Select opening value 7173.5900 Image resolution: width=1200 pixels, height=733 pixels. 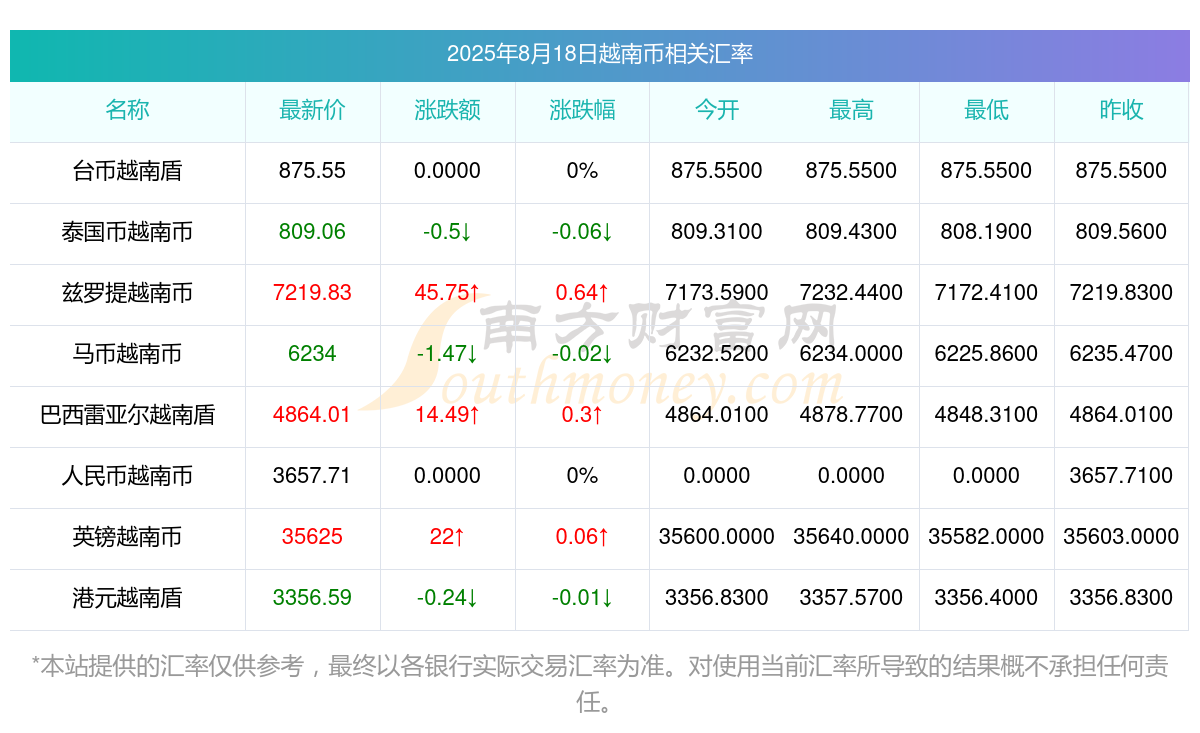[x=717, y=293]
